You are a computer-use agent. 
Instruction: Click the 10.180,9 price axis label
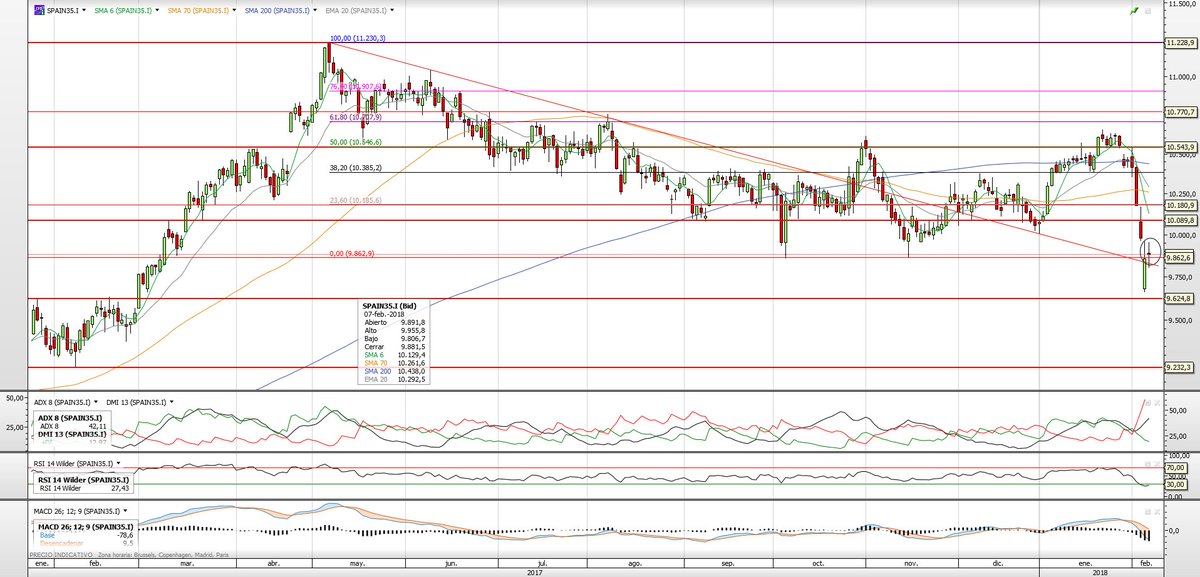click(x=1182, y=205)
